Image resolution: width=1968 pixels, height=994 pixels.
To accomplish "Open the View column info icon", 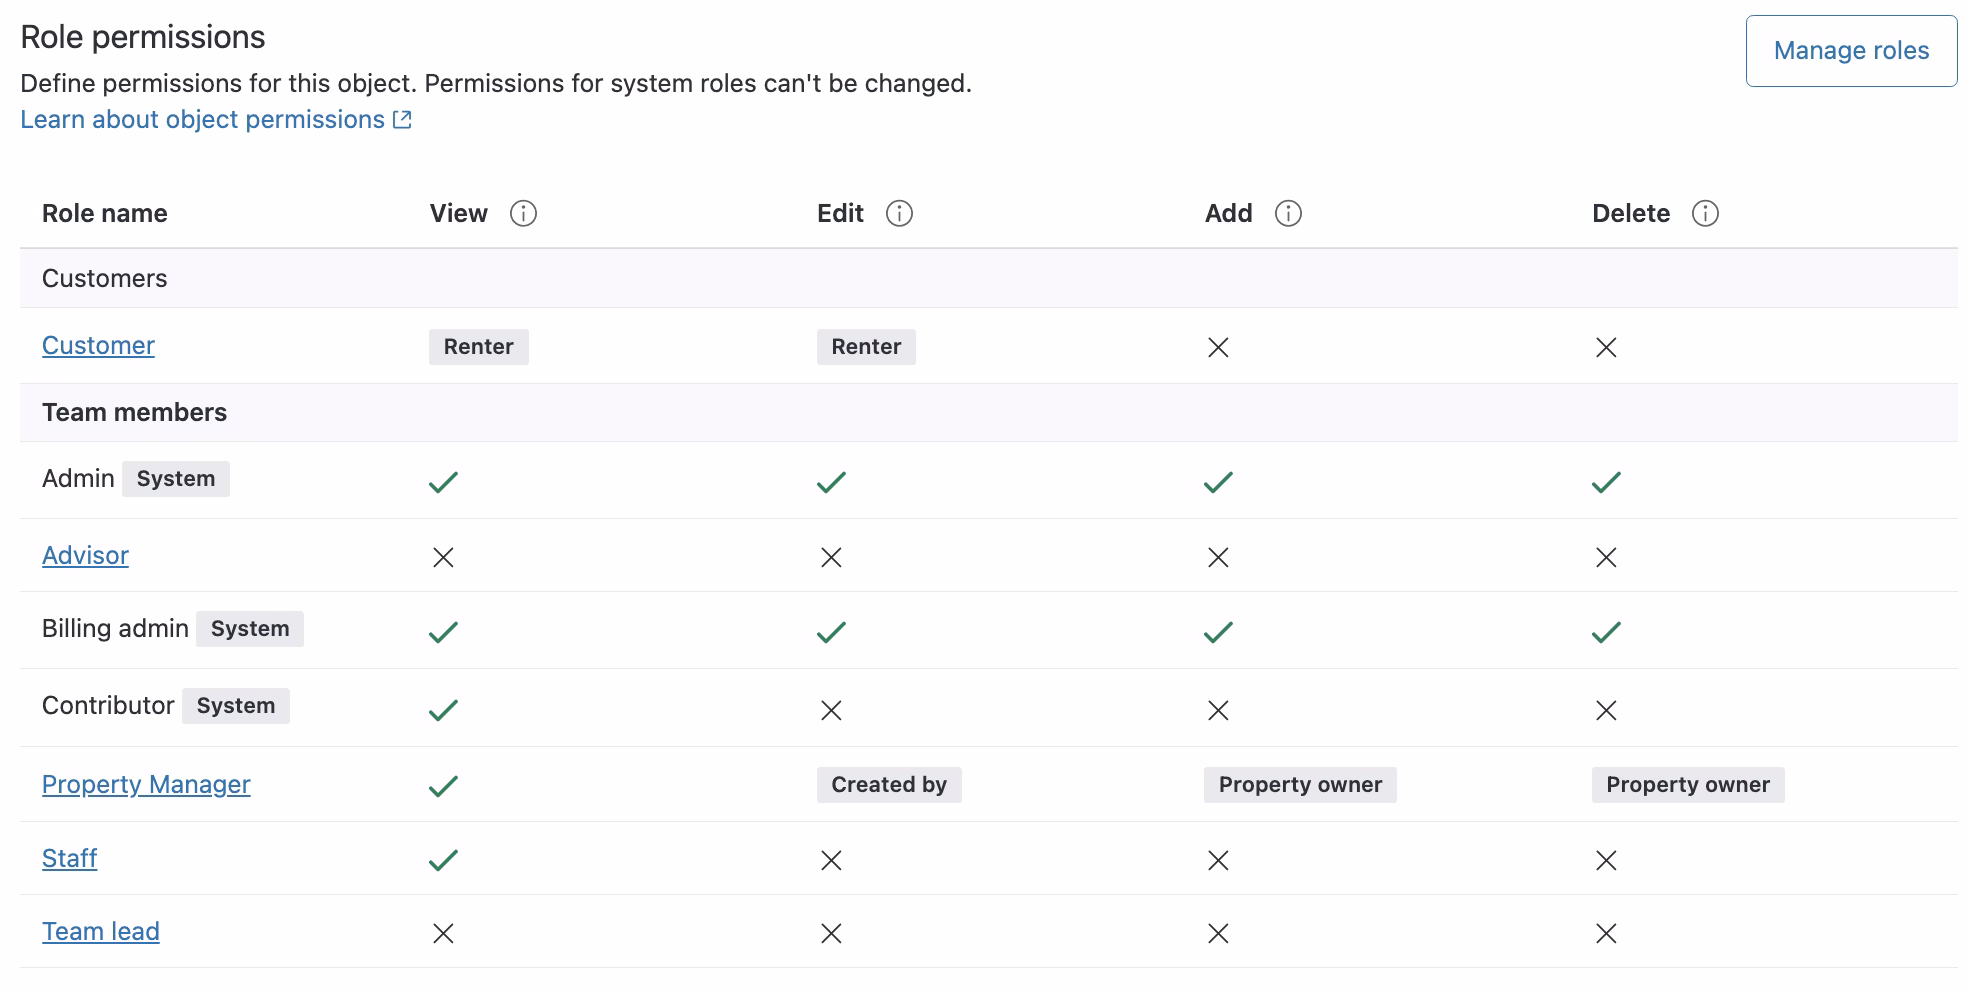I will (523, 213).
